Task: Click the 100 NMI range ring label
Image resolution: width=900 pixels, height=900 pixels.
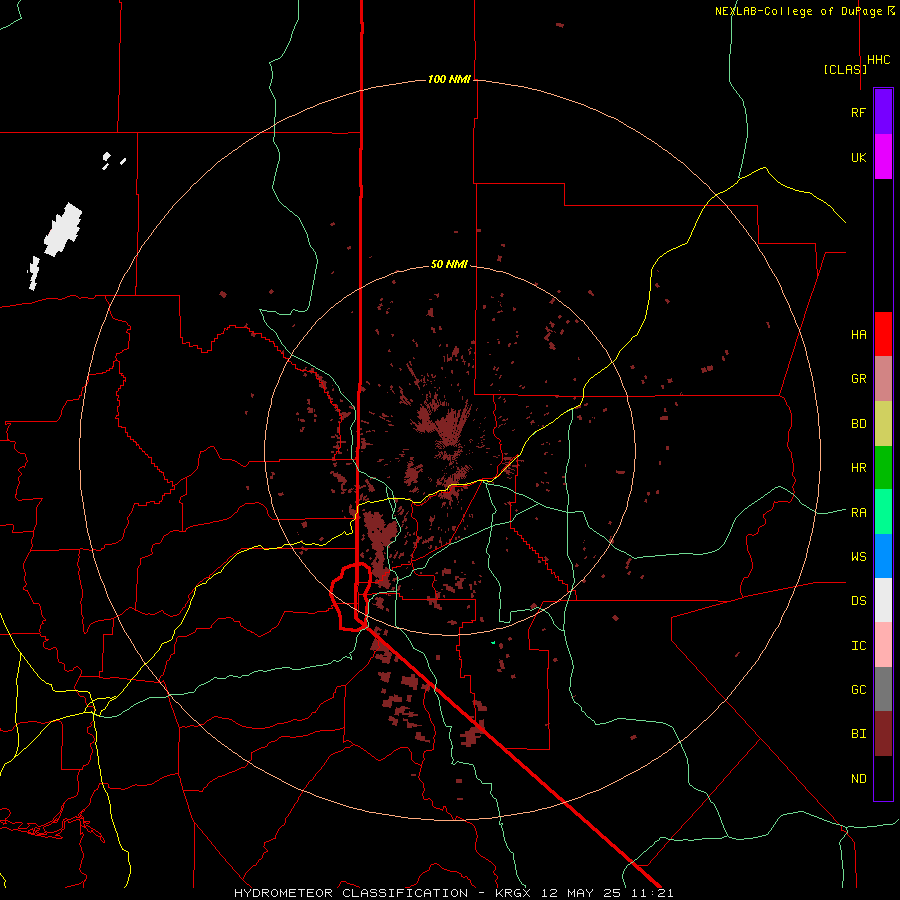Action: tap(449, 79)
